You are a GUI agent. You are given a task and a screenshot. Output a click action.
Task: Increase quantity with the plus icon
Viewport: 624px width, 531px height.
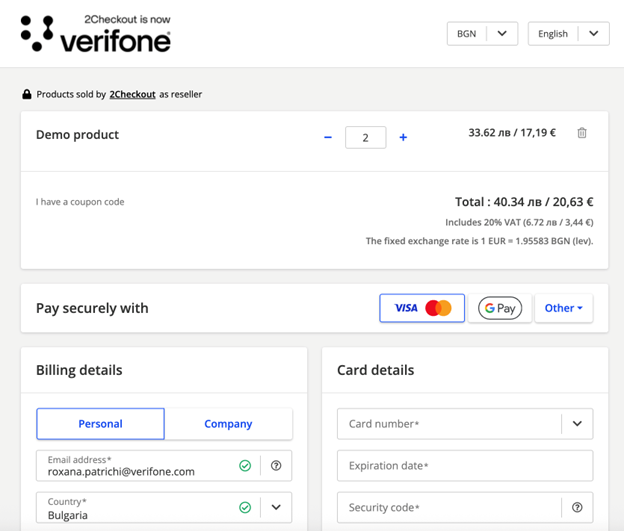pyautogui.click(x=403, y=138)
